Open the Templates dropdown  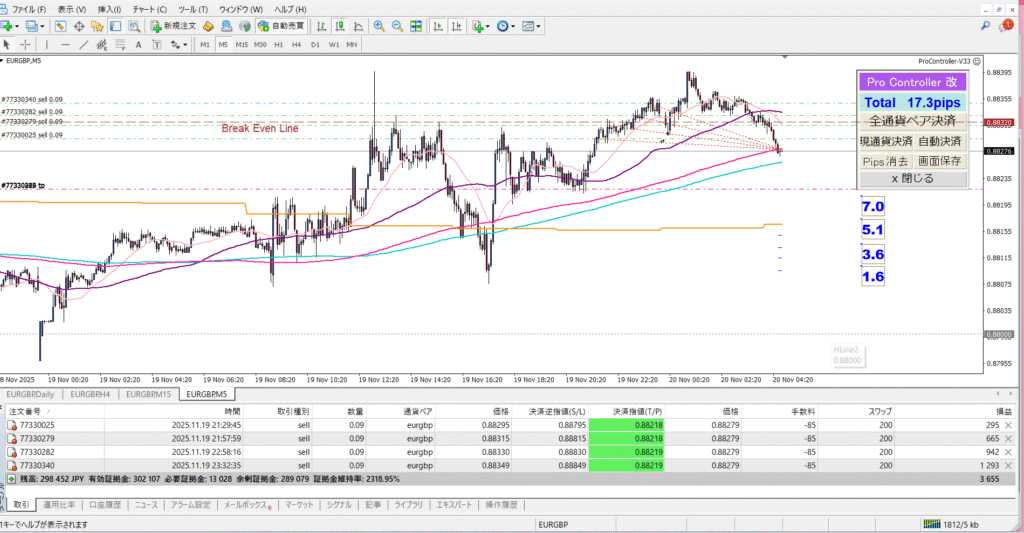point(532,26)
